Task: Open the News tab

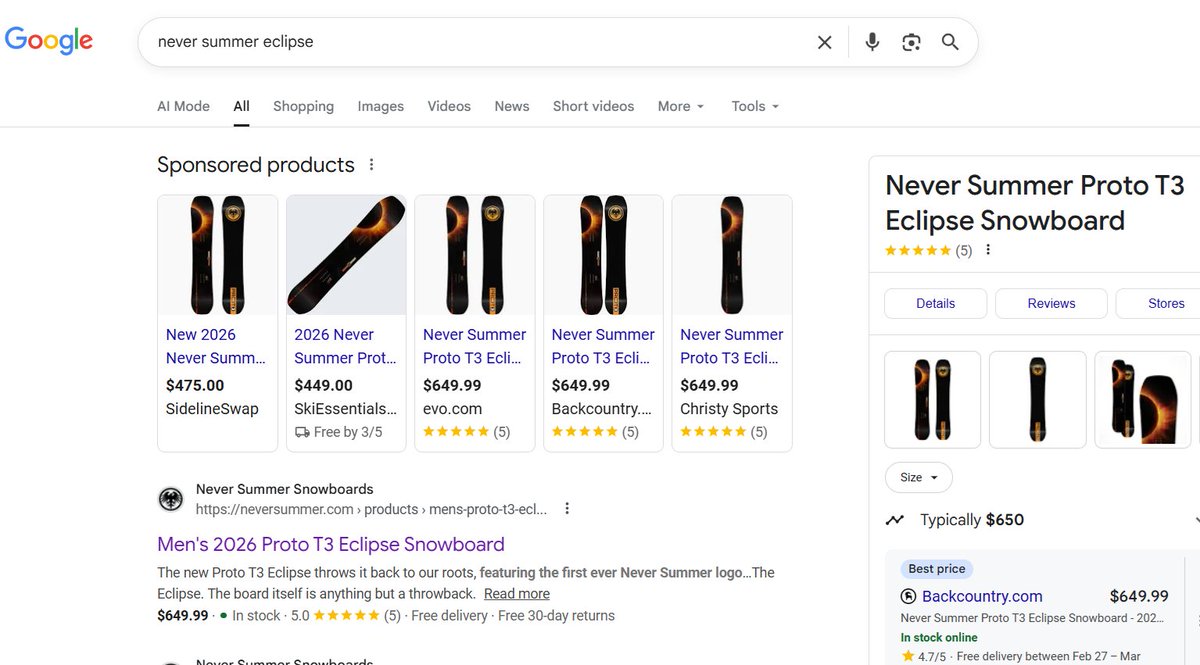Action: pyautogui.click(x=512, y=106)
